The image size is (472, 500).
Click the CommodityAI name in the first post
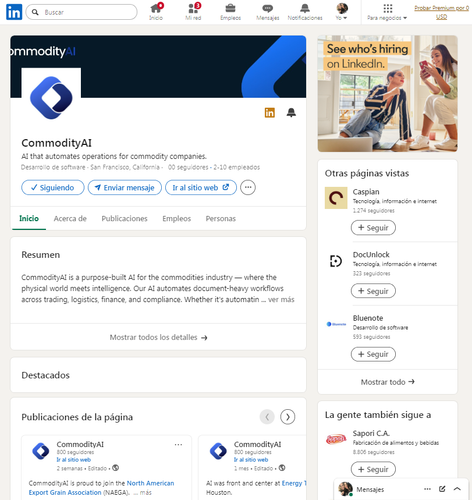[x=80, y=444]
